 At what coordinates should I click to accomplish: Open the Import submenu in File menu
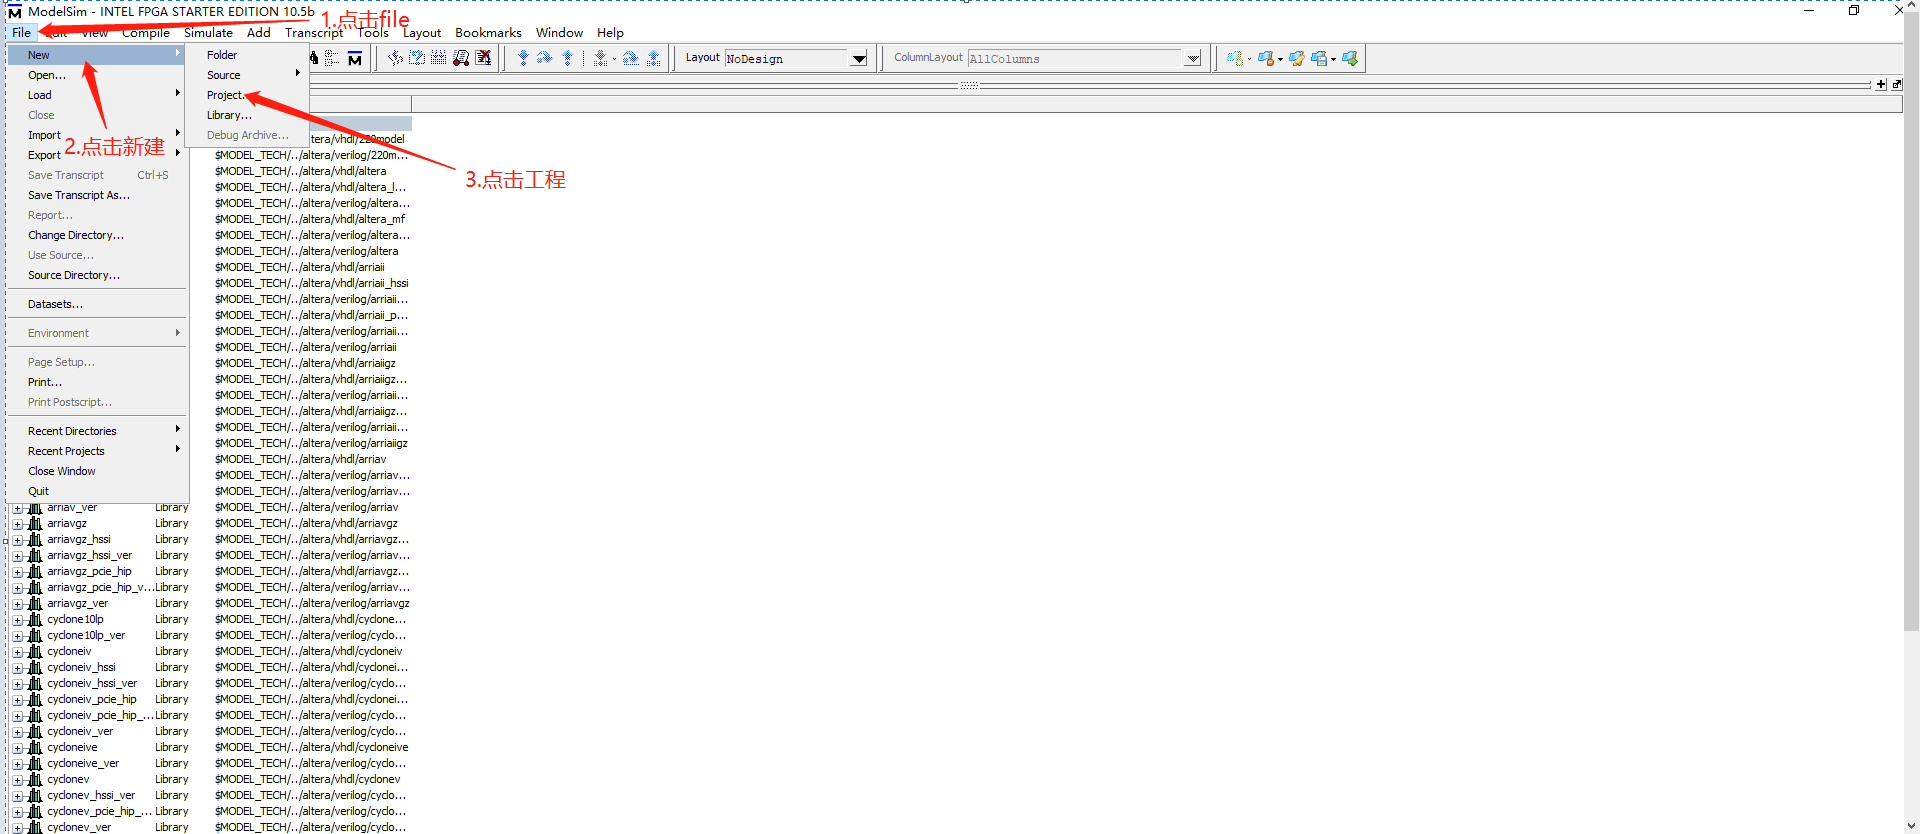(x=97, y=135)
